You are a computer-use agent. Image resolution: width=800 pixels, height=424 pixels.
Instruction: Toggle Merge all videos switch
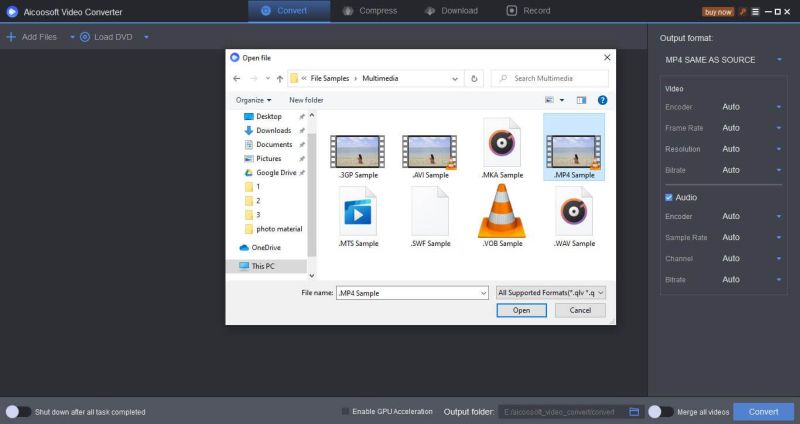coord(660,411)
